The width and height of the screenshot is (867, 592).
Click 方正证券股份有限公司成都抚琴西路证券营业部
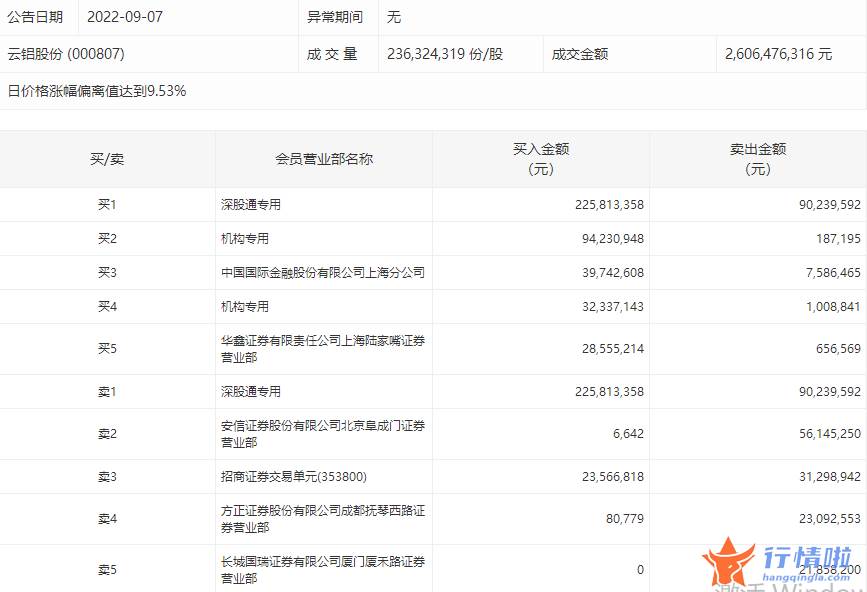323,519
